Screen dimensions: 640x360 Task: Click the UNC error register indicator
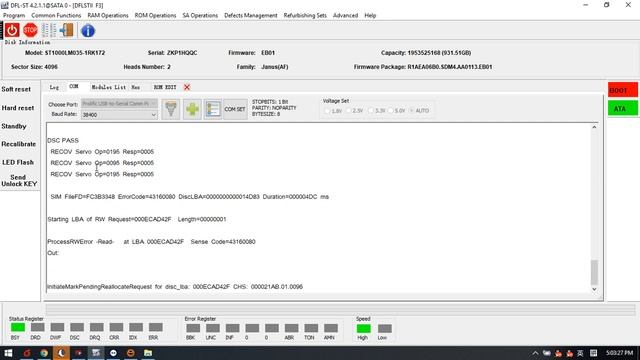coord(213,328)
